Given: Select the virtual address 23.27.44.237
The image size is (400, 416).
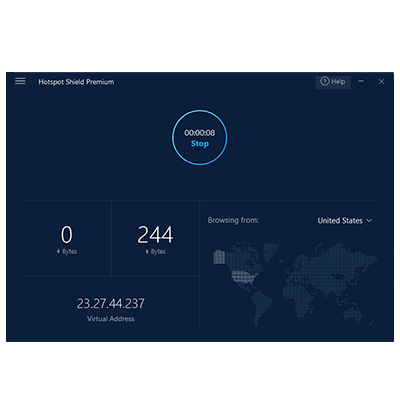Looking at the screenshot, I should coord(111,303).
